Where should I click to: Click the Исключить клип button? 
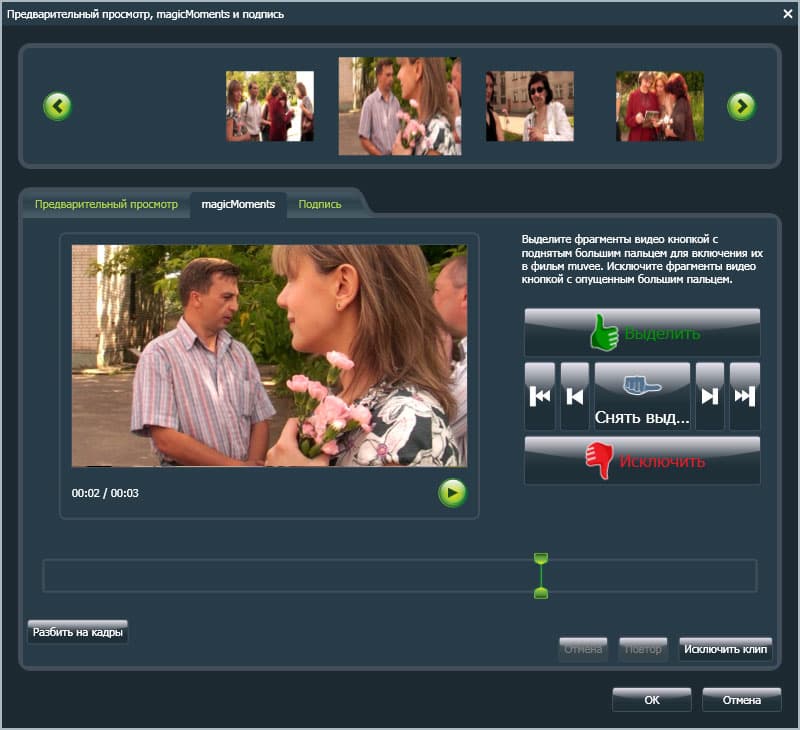tap(725, 649)
